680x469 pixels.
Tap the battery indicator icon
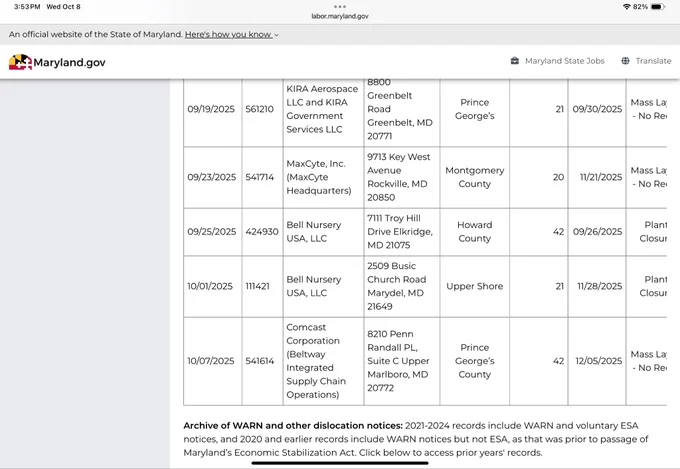pos(658,7)
